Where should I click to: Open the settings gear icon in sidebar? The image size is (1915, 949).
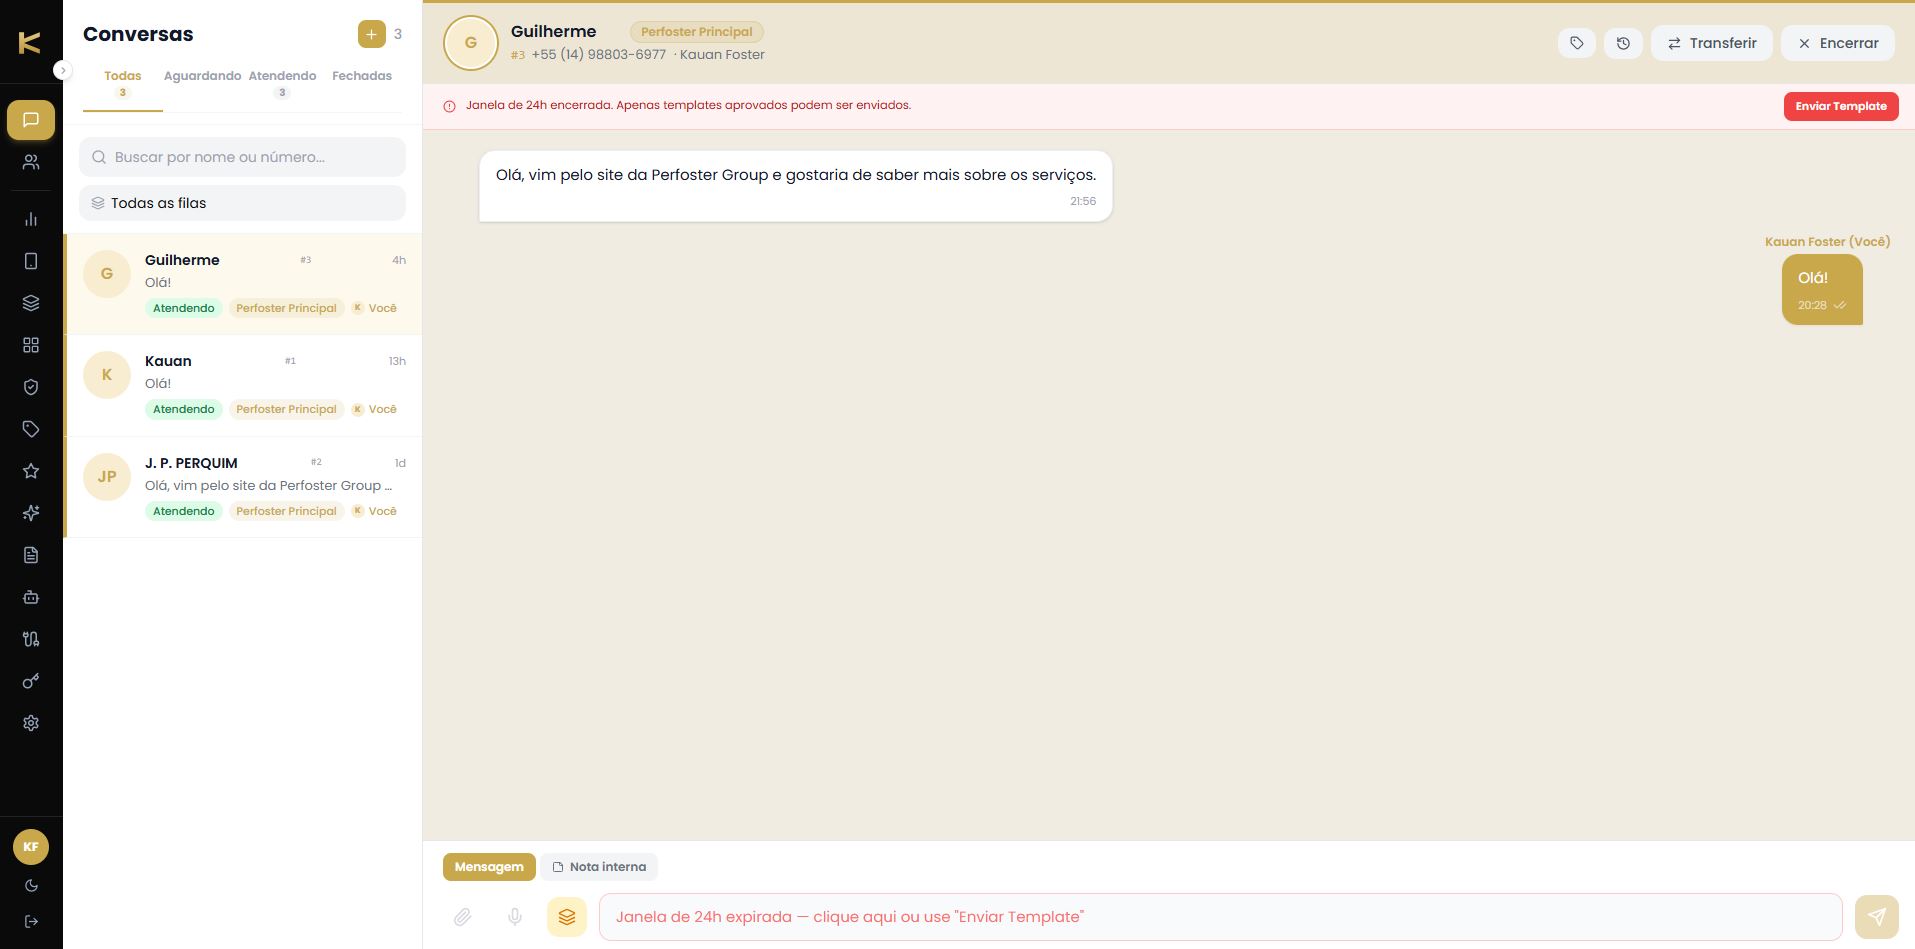tap(31, 723)
